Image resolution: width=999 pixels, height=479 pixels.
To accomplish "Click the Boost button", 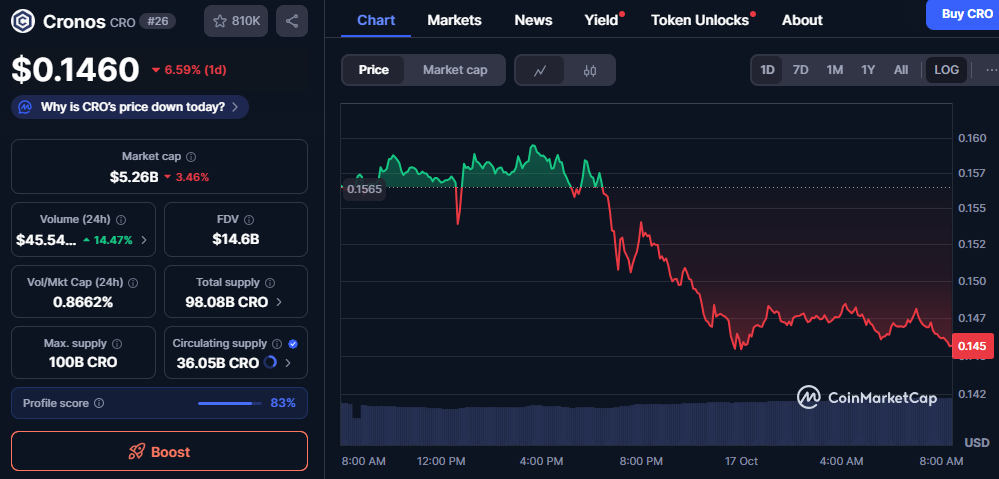I will pyautogui.click(x=159, y=451).
